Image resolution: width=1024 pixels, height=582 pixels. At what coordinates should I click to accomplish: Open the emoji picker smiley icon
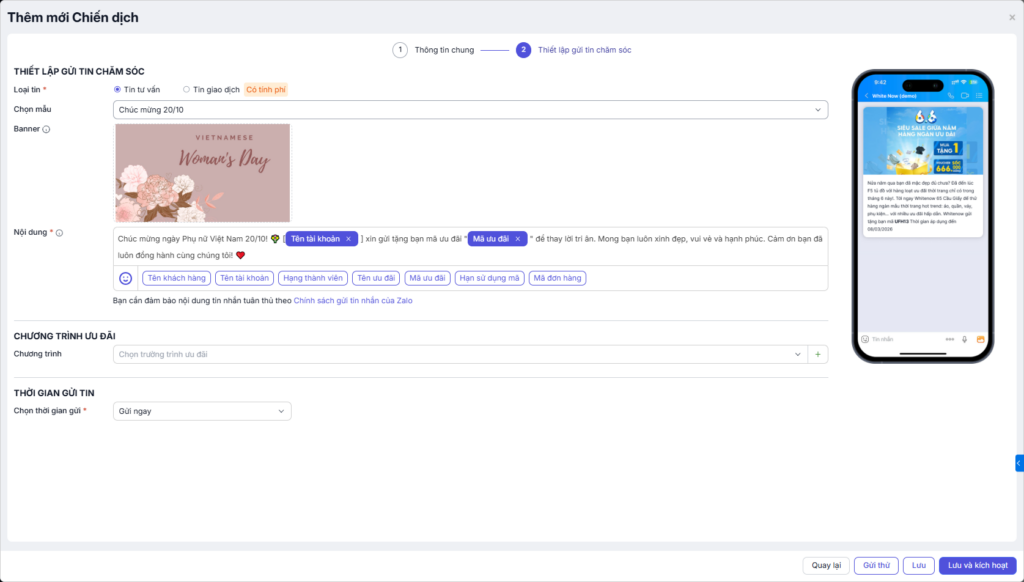(x=125, y=278)
